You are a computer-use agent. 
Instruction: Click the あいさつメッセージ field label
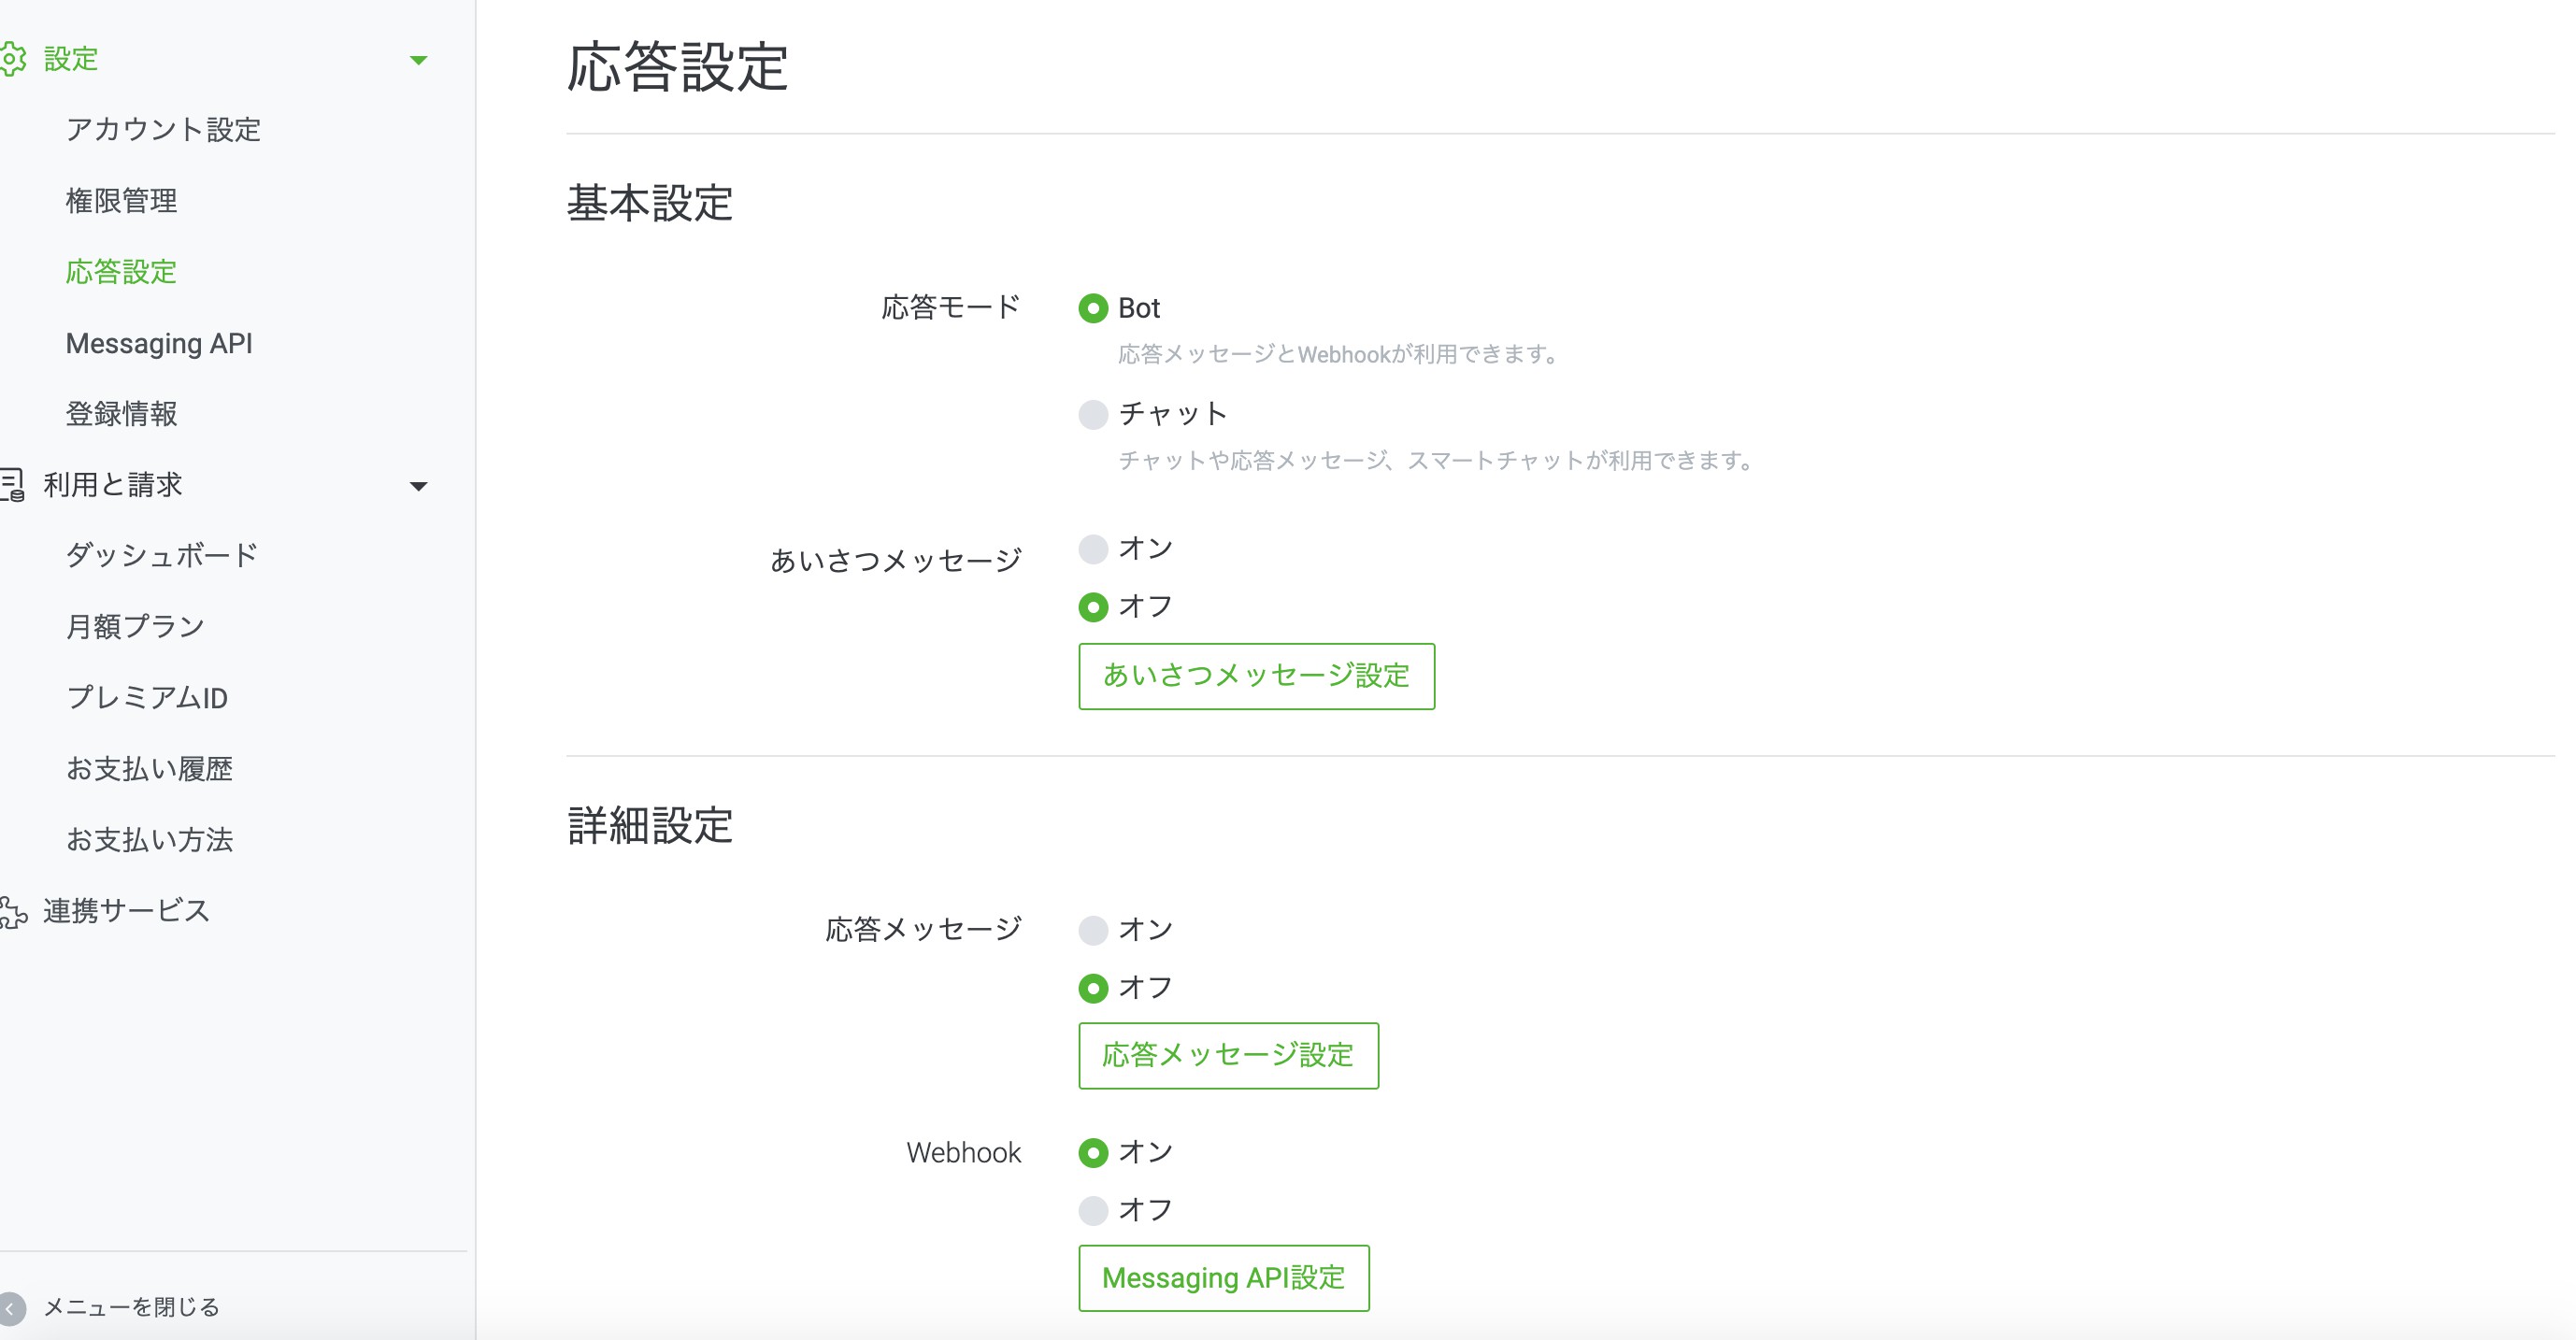[896, 560]
